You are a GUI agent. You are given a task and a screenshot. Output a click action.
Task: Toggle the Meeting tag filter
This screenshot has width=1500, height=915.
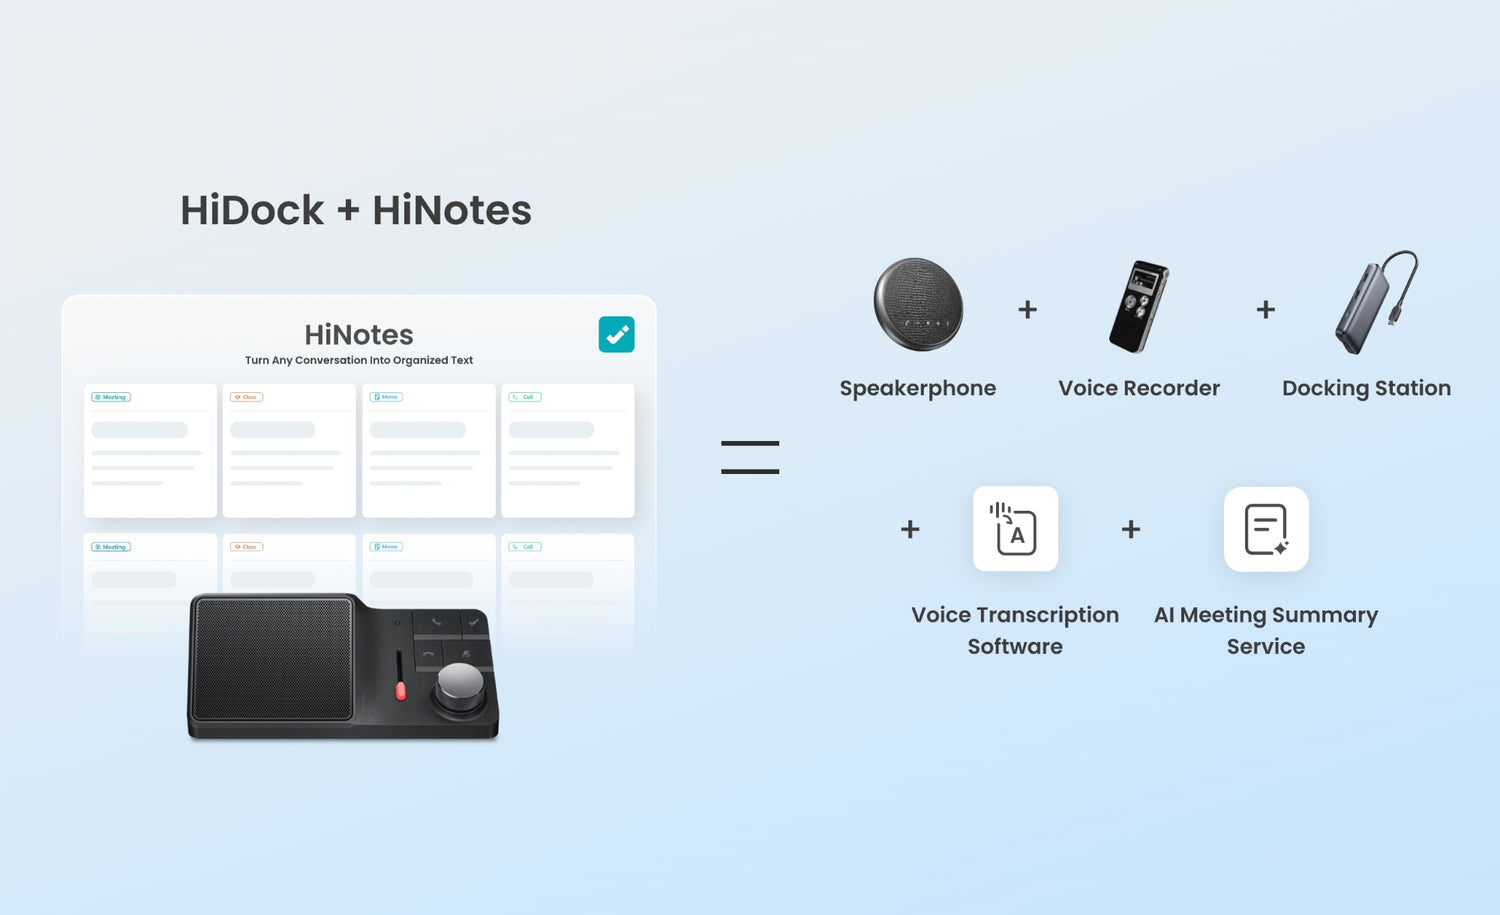click(x=110, y=397)
